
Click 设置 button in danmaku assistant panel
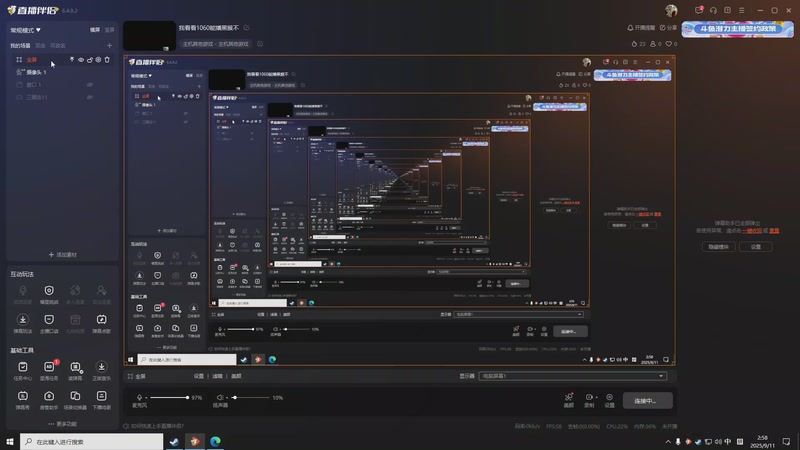[x=756, y=247]
